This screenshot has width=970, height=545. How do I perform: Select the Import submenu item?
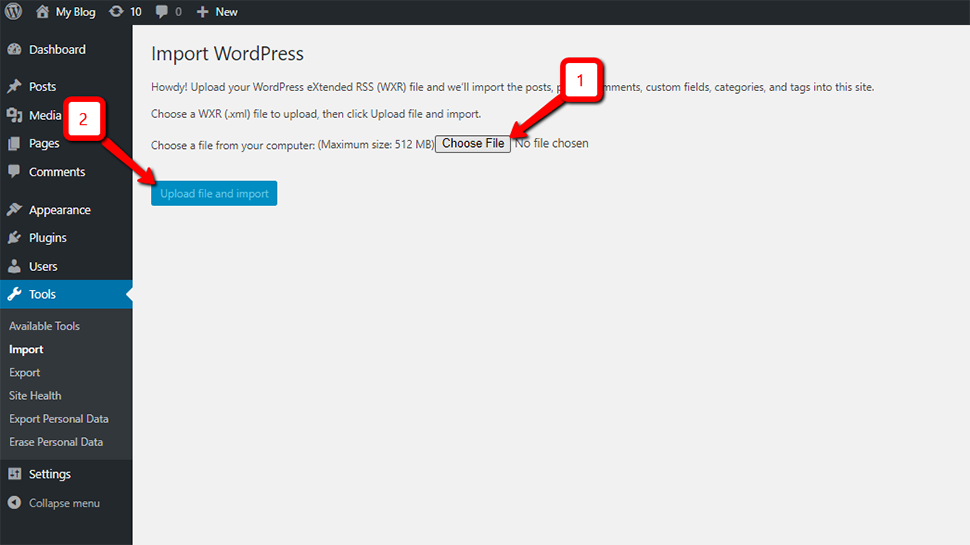coord(26,350)
